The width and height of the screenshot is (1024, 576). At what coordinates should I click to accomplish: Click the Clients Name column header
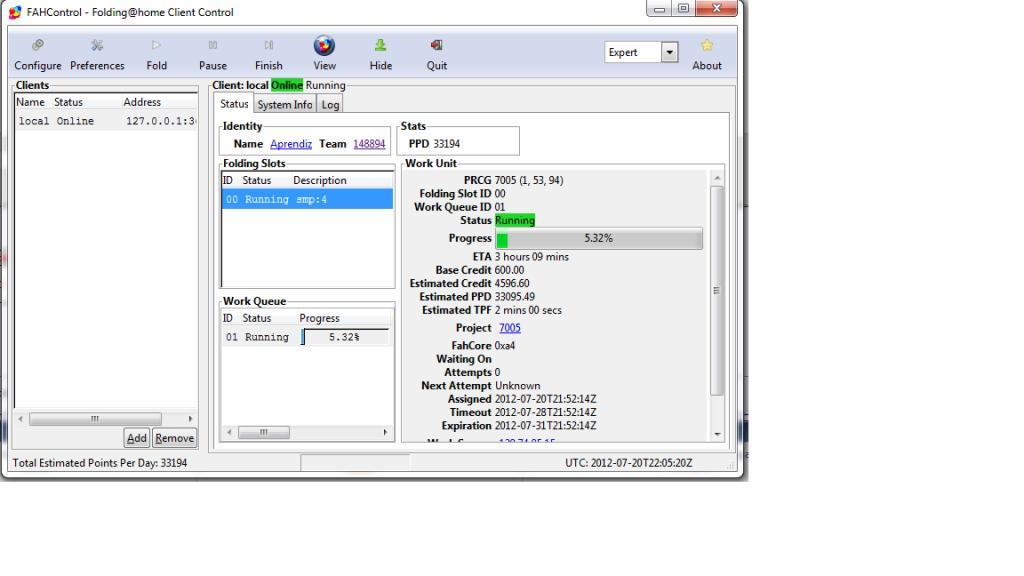[31, 102]
